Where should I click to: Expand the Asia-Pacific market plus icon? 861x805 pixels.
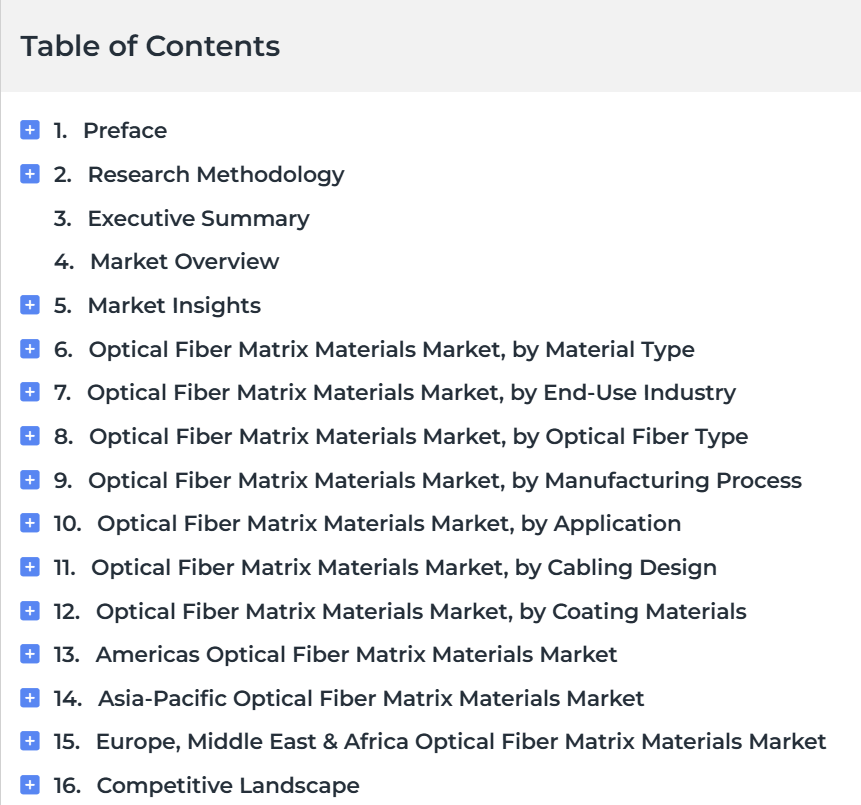point(30,698)
